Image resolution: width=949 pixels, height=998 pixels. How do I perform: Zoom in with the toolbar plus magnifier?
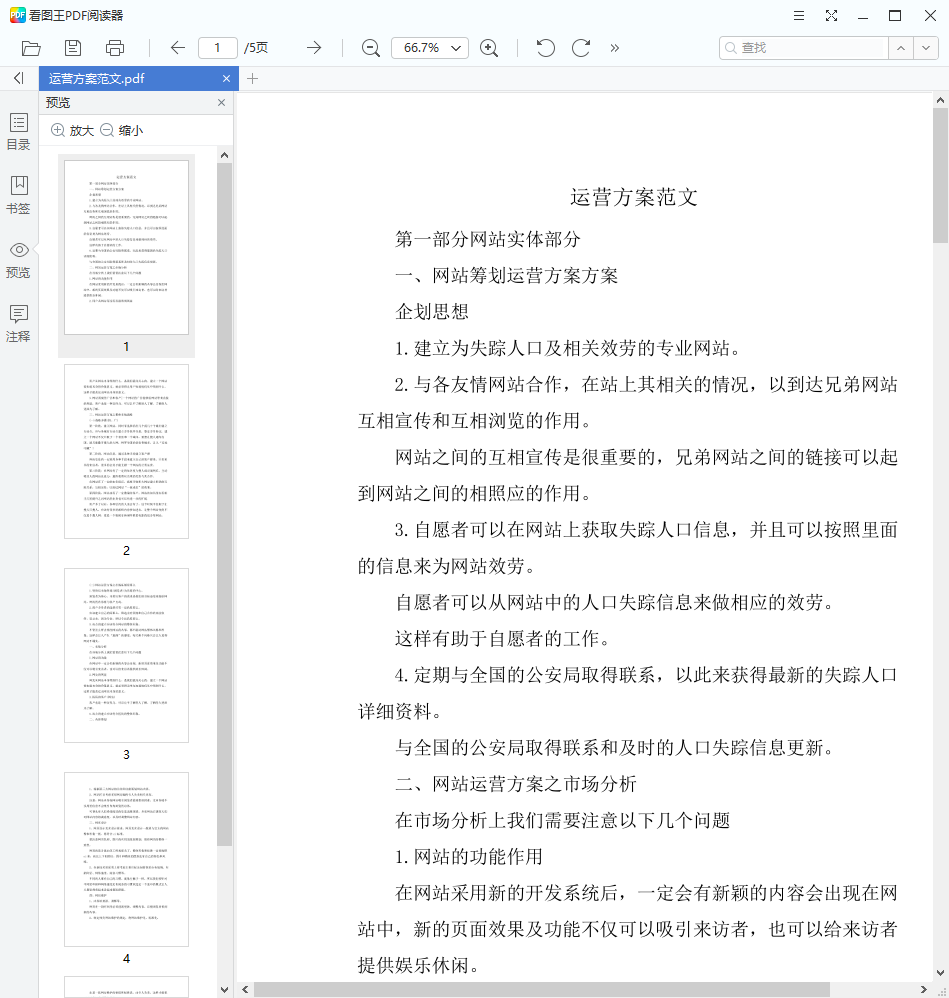[489, 48]
